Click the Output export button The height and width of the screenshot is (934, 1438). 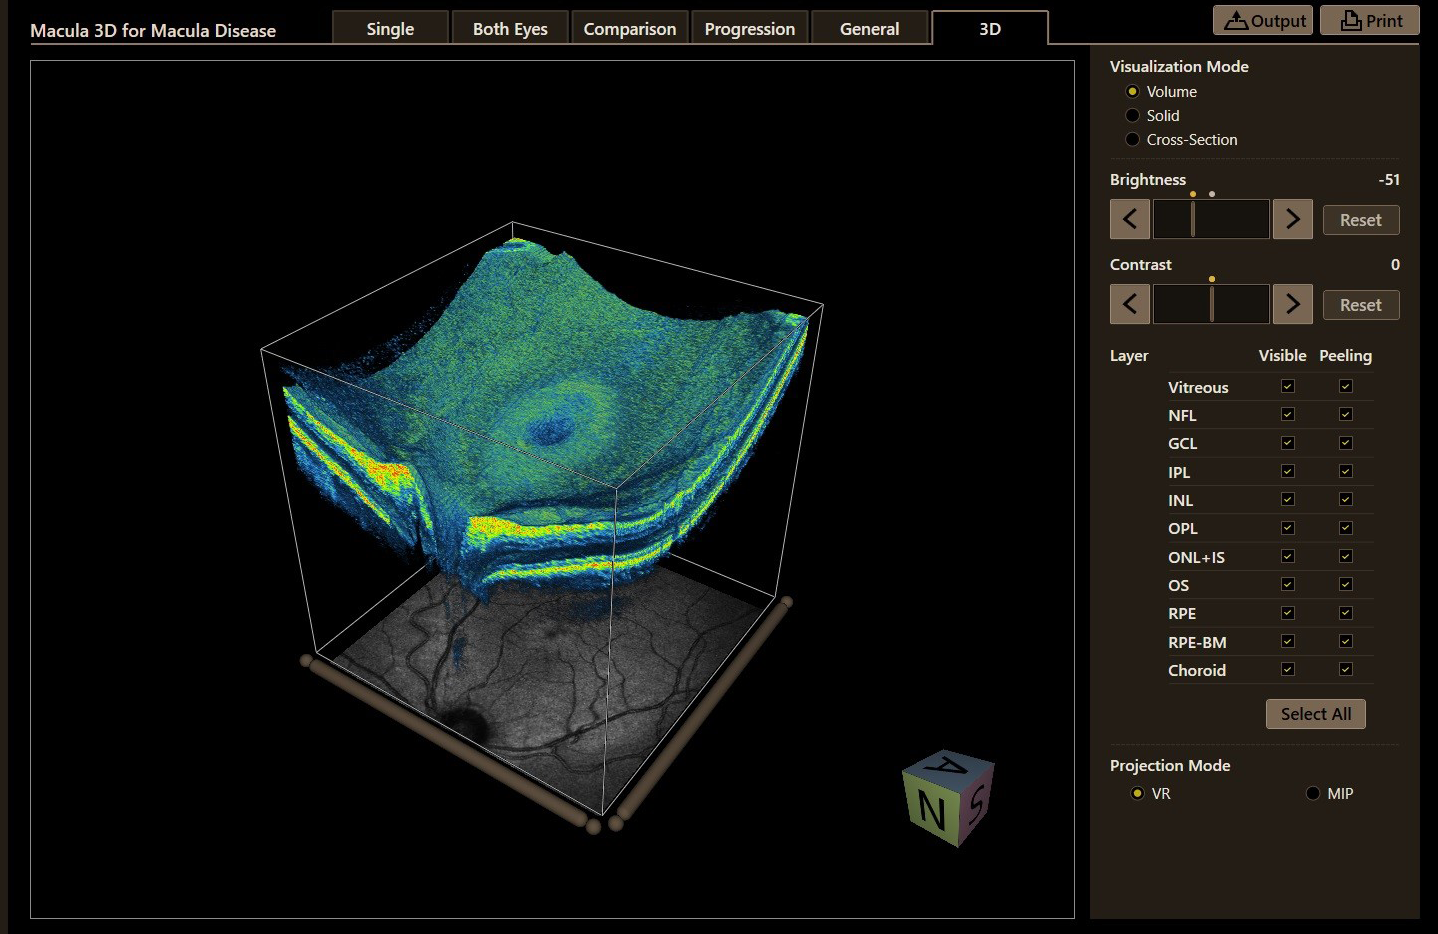[1264, 21]
